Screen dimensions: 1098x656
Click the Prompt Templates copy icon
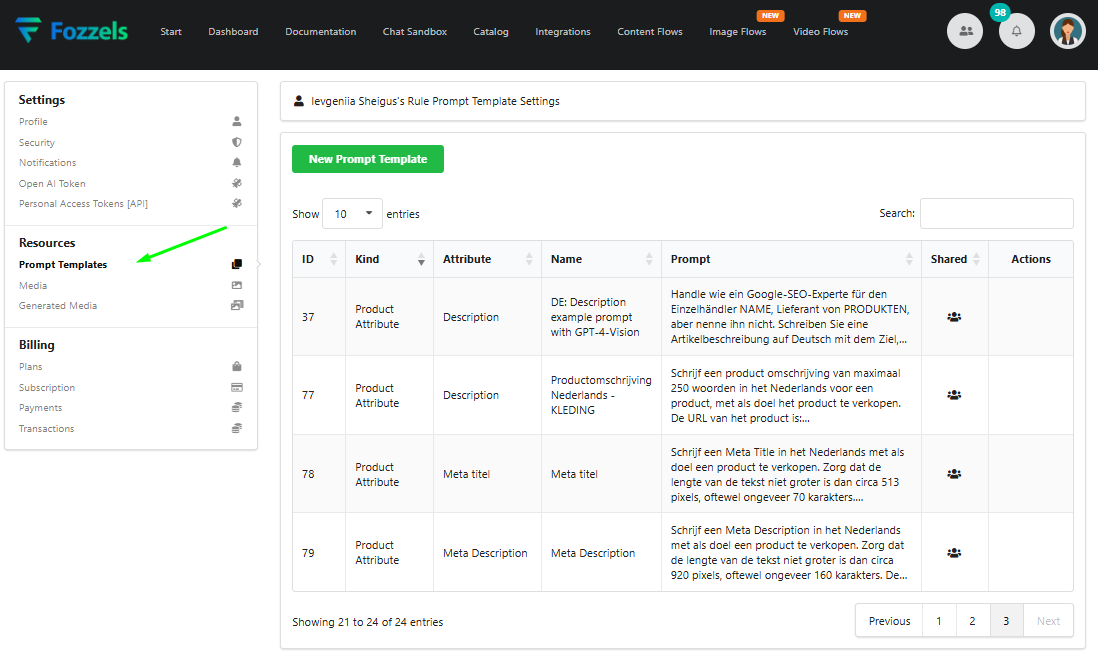pyautogui.click(x=237, y=265)
